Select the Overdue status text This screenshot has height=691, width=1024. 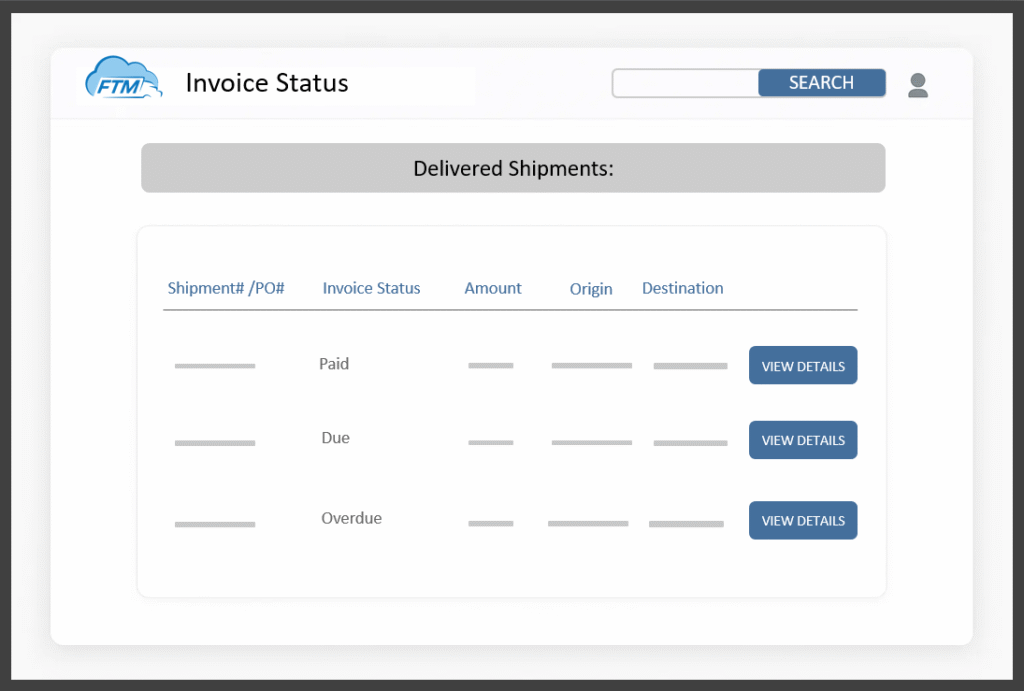(351, 518)
